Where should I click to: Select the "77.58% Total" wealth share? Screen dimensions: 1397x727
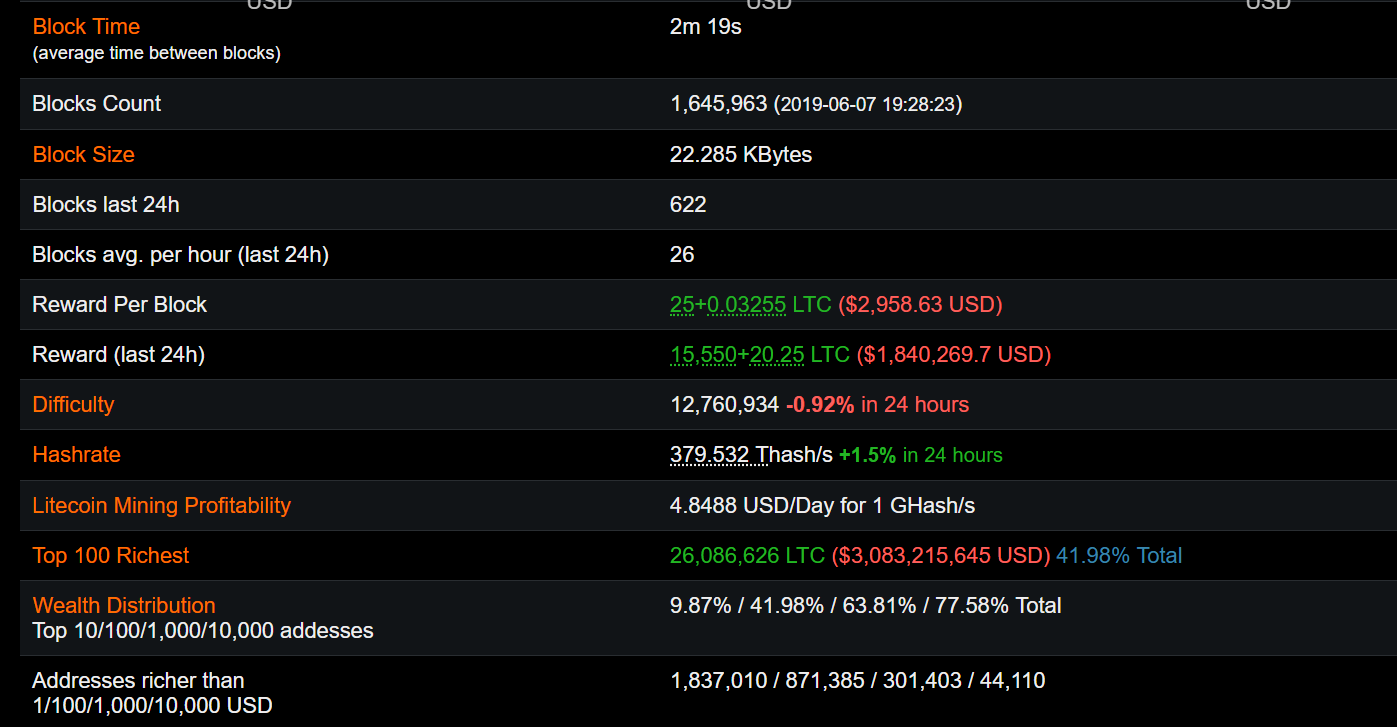click(998, 605)
